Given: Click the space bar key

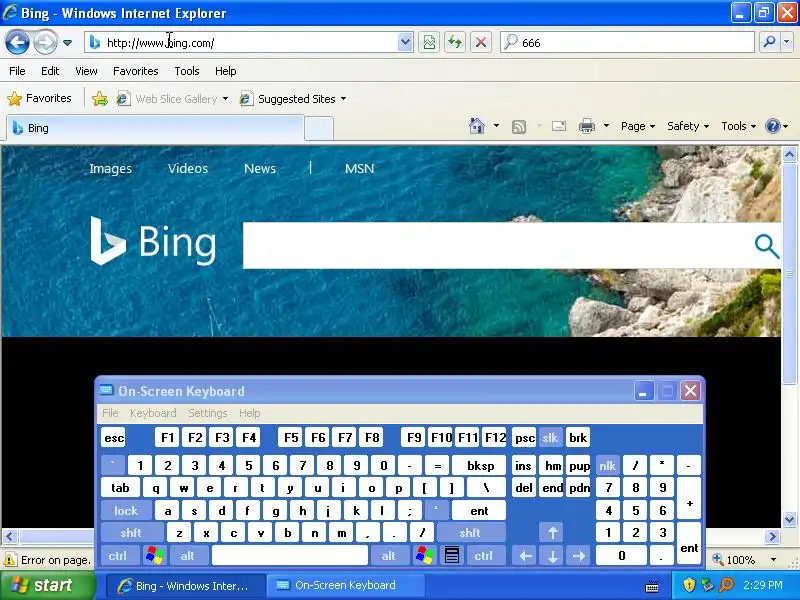Looking at the screenshot, I should (290, 555).
